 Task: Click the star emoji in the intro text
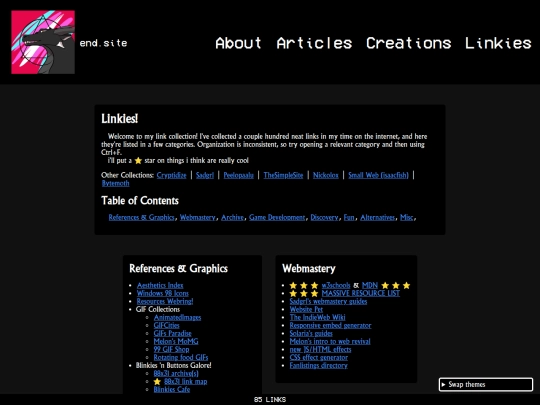(x=138, y=160)
